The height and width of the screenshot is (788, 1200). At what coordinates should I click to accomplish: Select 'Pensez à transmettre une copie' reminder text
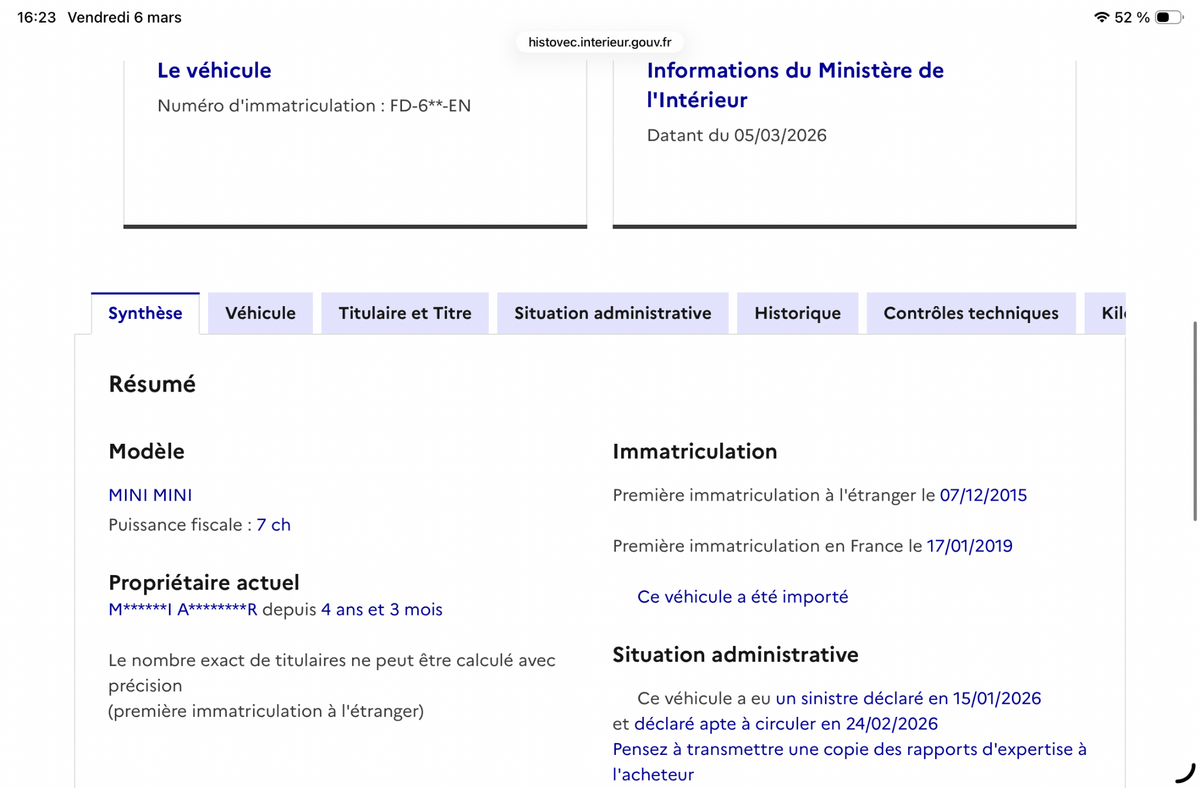850,762
